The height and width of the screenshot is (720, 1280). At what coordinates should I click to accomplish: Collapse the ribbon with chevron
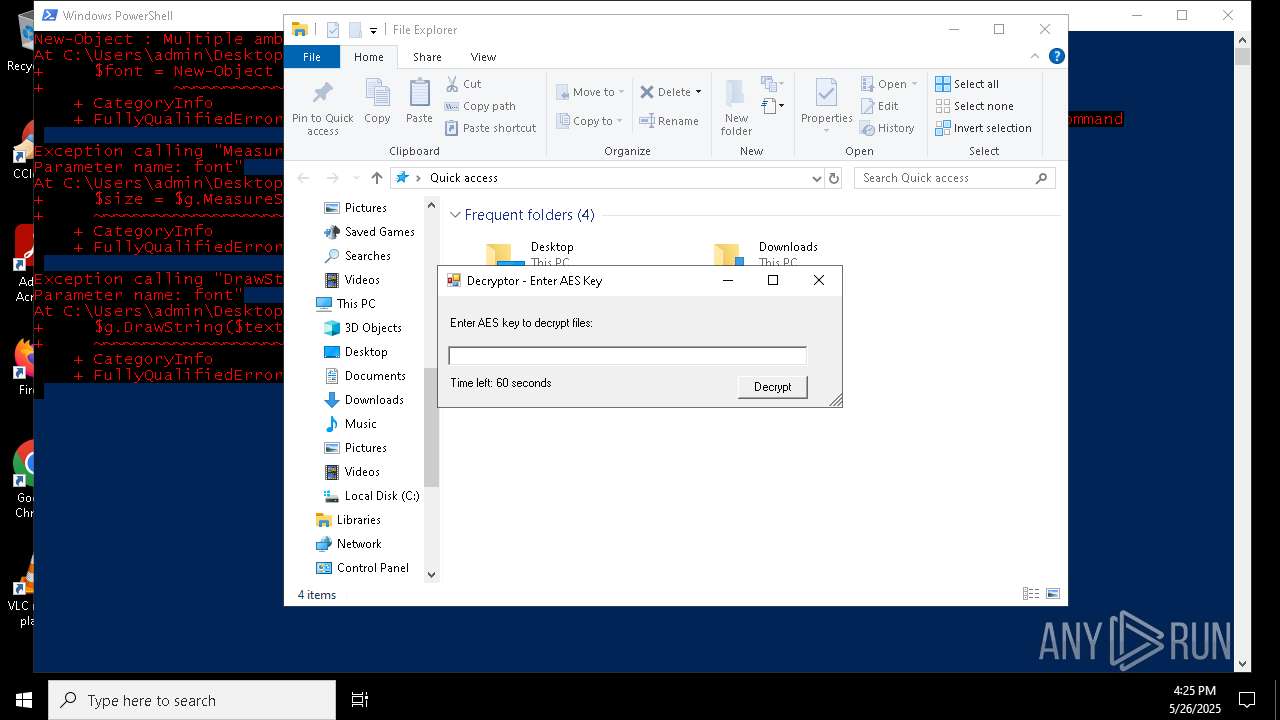click(1036, 56)
